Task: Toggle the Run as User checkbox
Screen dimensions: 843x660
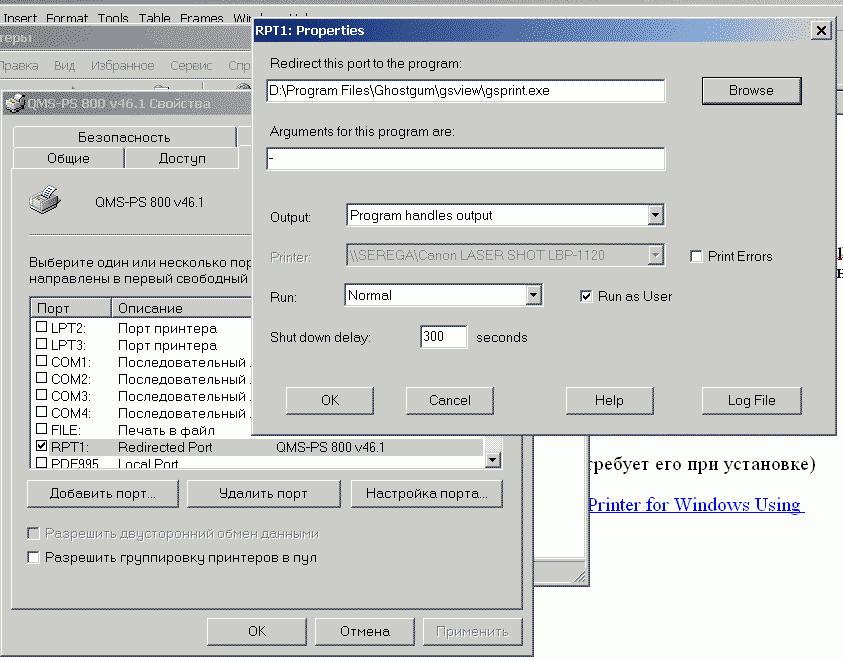Action: (x=586, y=296)
